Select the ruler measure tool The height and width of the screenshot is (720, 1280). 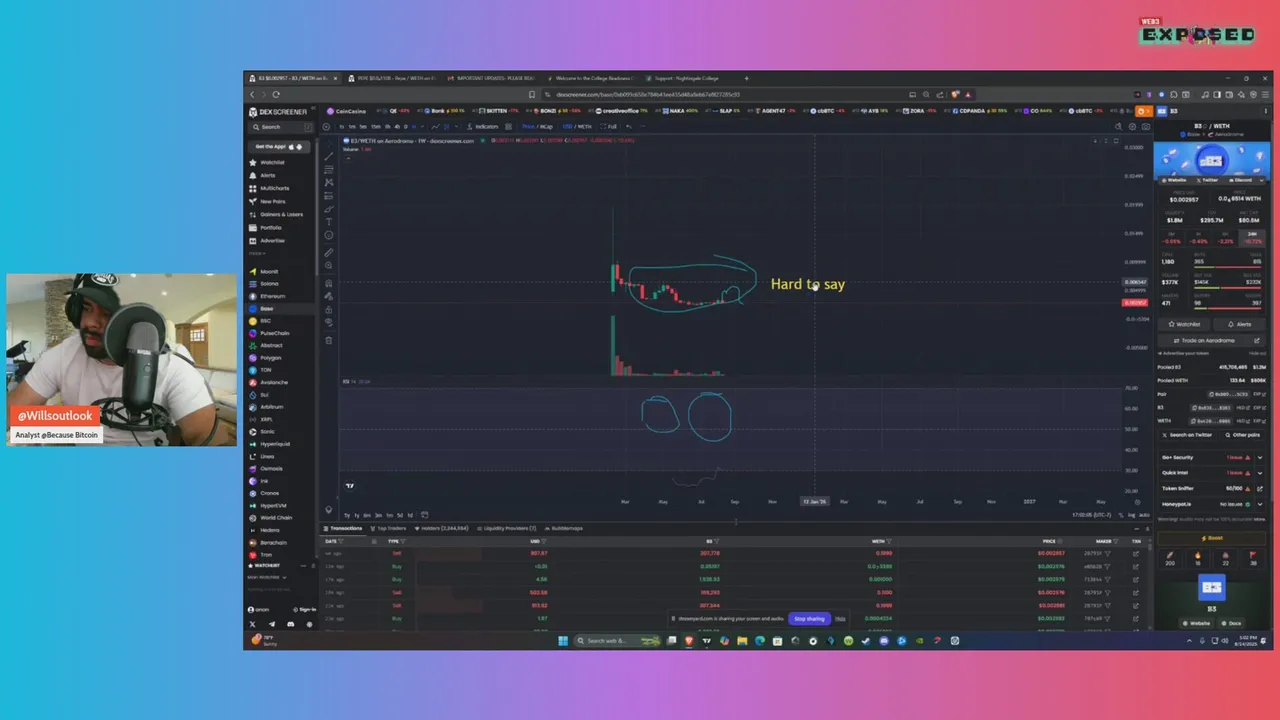329,252
